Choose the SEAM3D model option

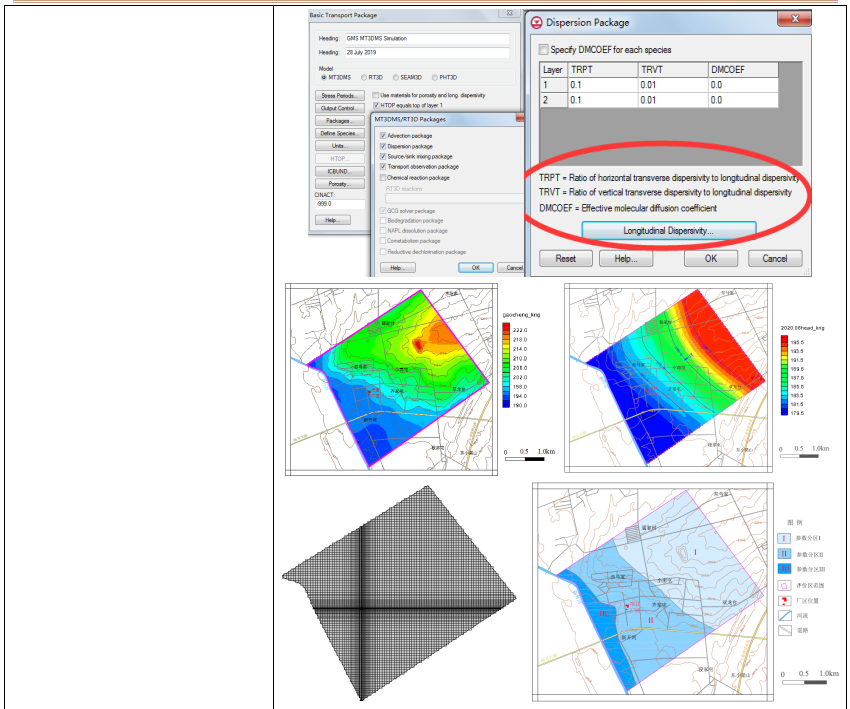397,77
